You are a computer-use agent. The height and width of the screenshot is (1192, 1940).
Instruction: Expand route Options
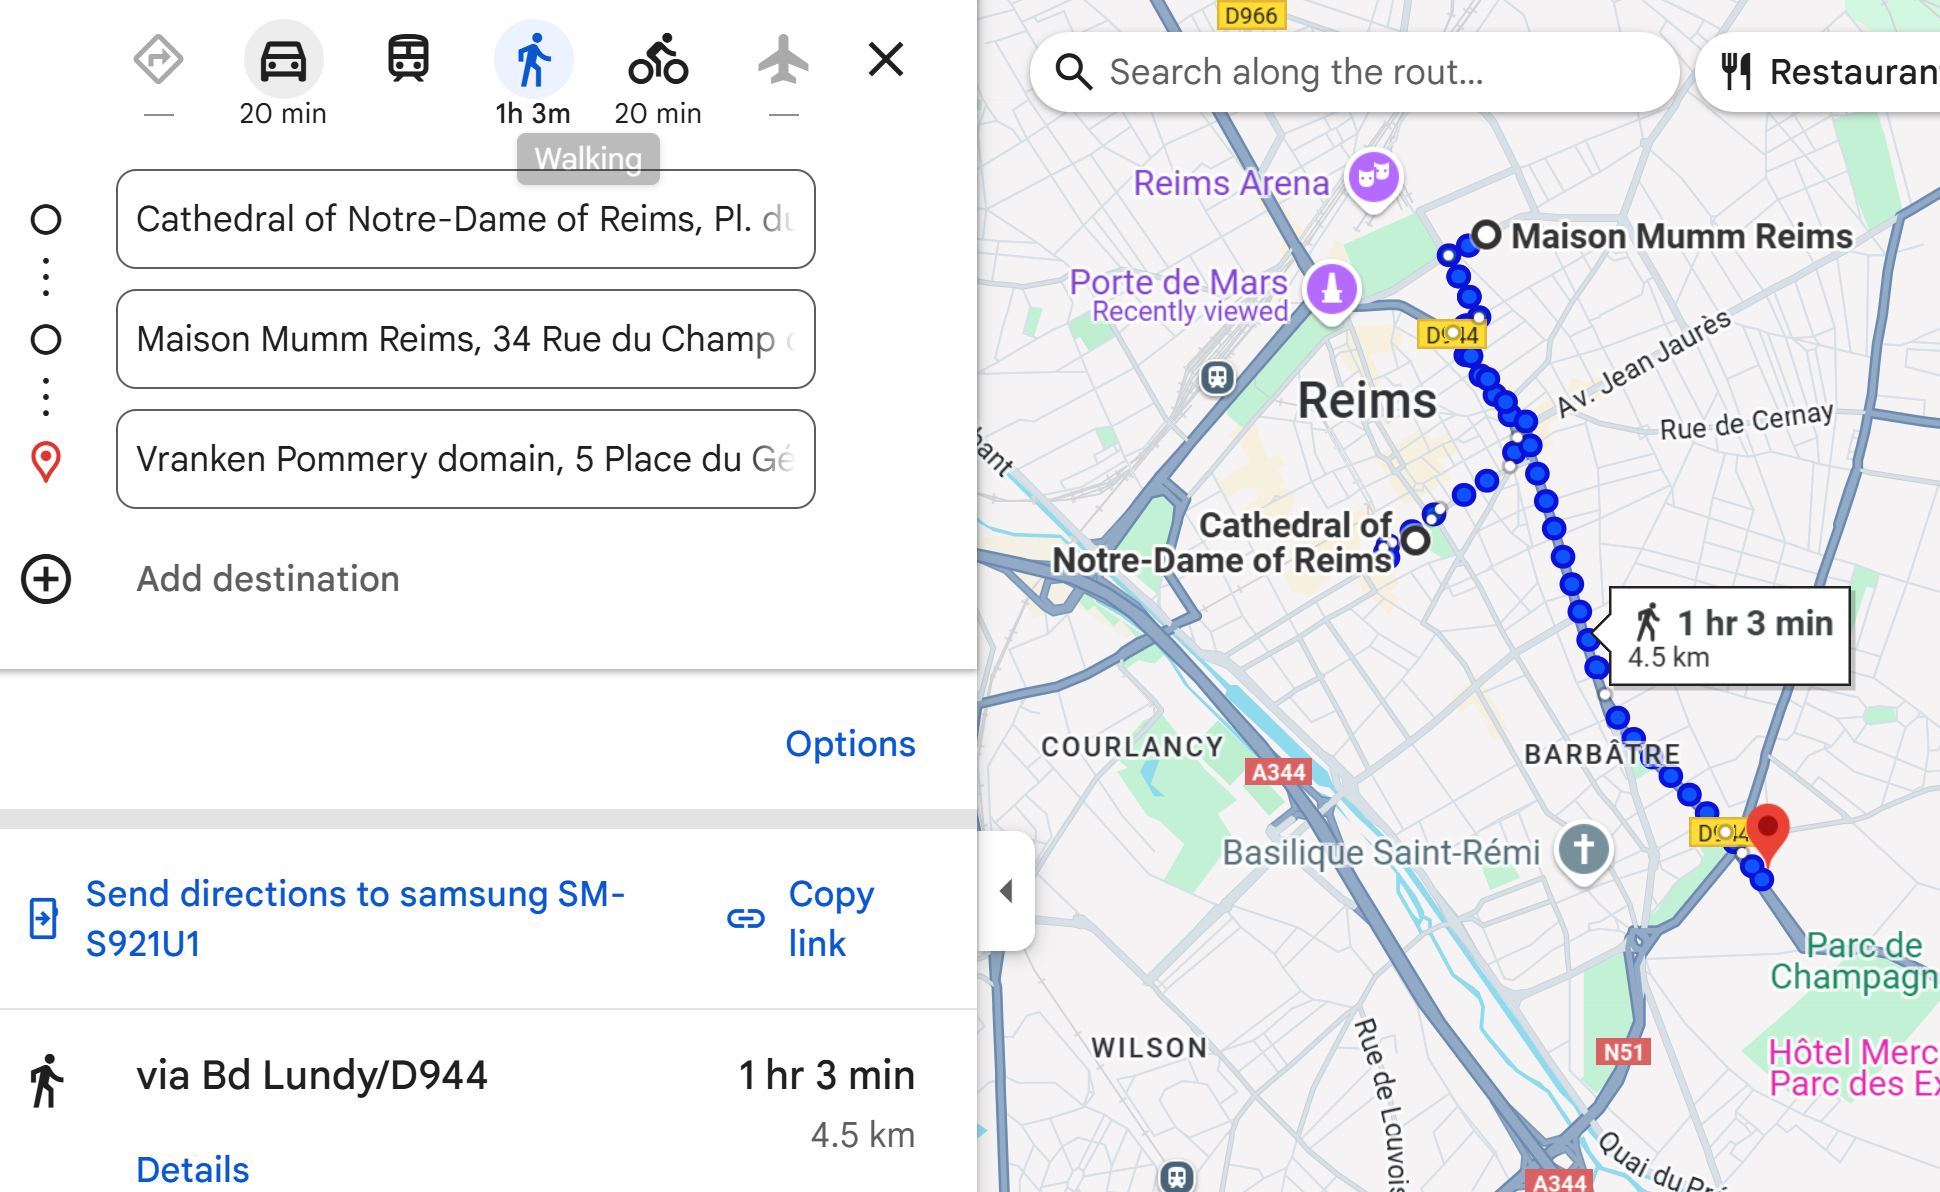pyautogui.click(x=850, y=744)
